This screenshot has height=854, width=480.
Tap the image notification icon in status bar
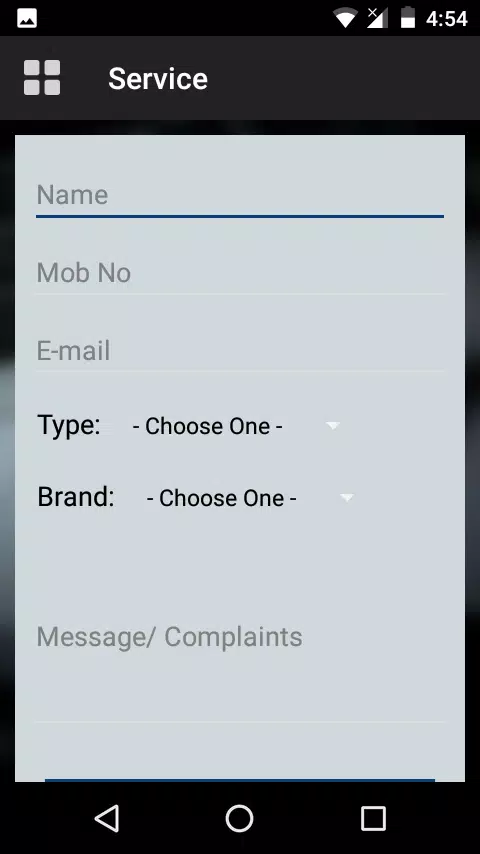coord(27,19)
